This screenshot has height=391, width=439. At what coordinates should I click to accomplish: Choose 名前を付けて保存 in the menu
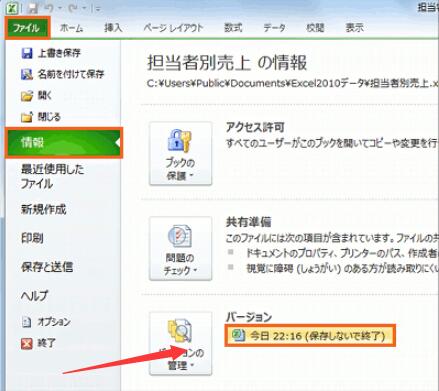[x=63, y=74]
